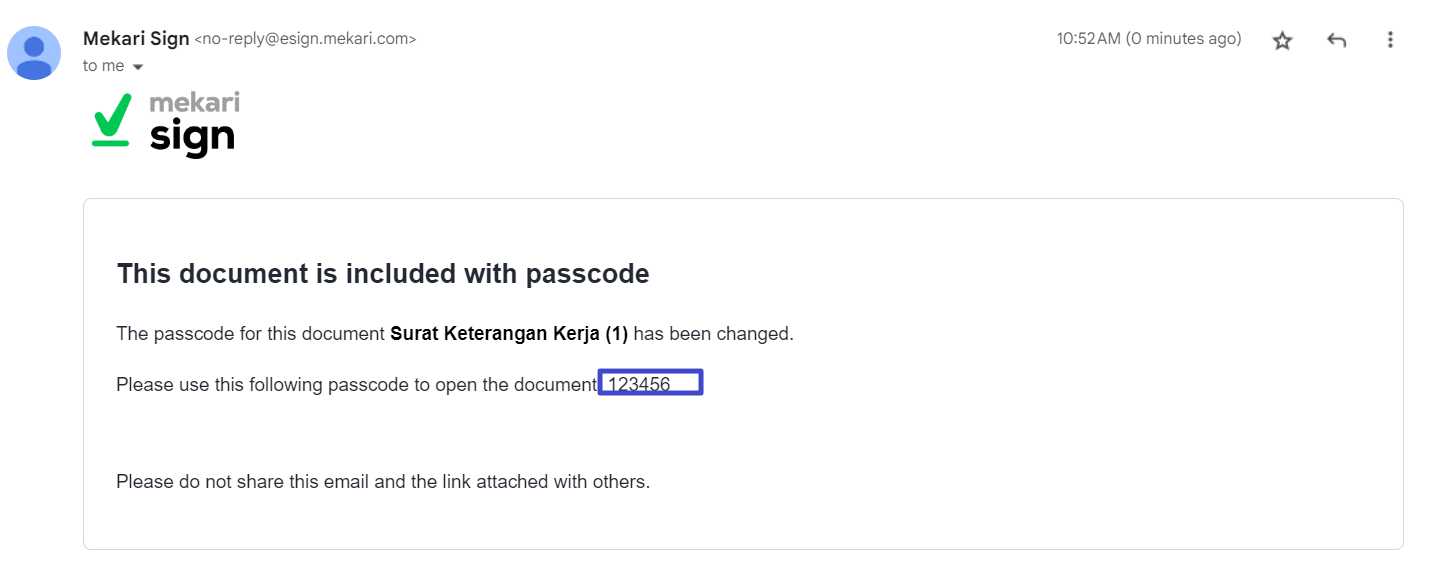
Task: Click the "to me" recipient text
Action: (x=103, y=66)
